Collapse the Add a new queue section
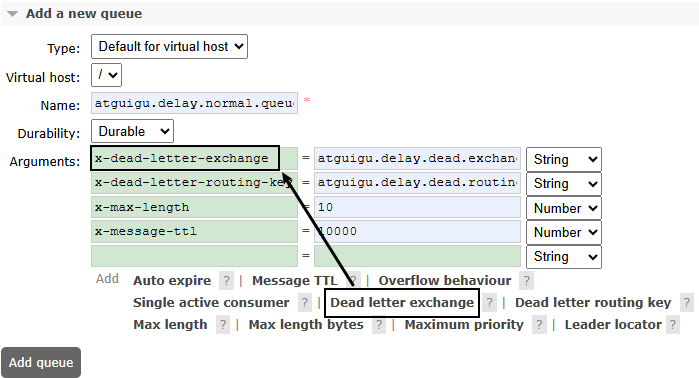The width and height of the screenshot is (699, 378). 83,13
